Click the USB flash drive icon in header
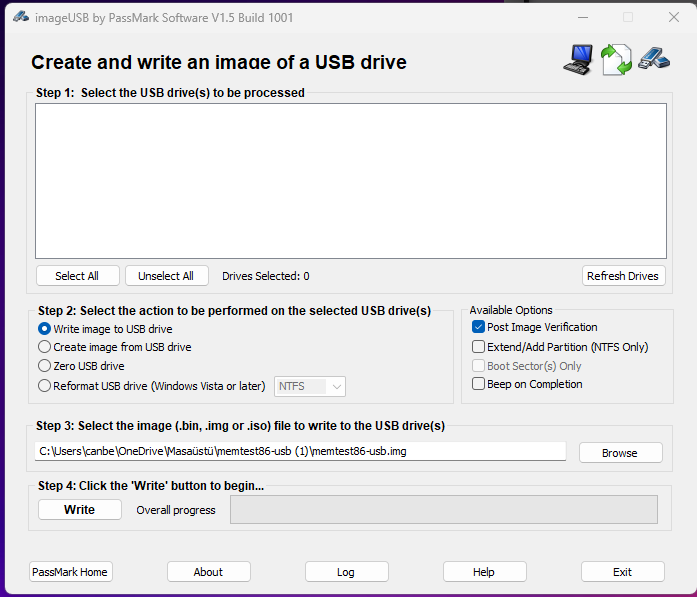Viewport: 697px width, 597px height. click(654, 58)
